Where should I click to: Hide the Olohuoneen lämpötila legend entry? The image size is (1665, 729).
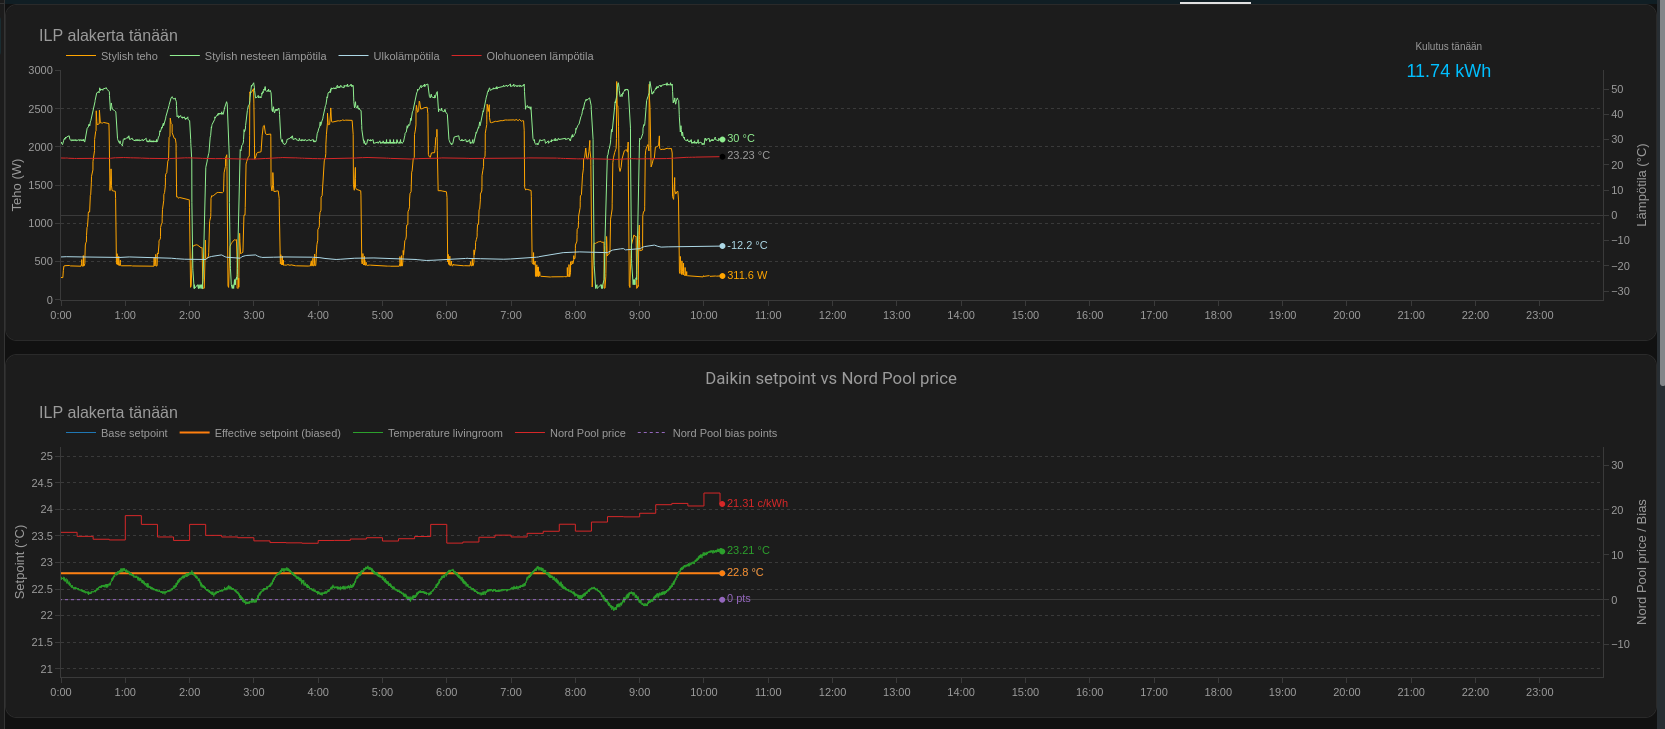[x=539, y=57]
